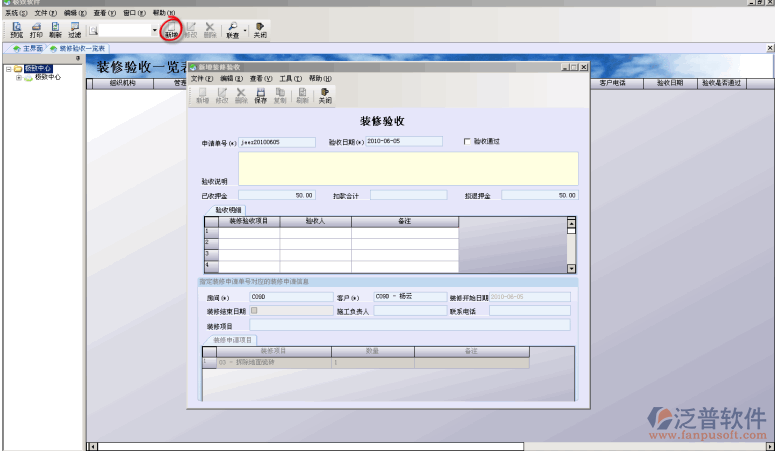
Task: Click the 联查 (Linked query) toolbar icon
Action: click(232, 29)
